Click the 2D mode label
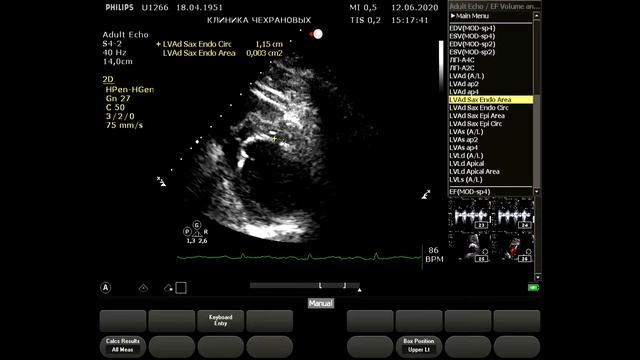Viewport: 640px width, 360px height. click(x=108, y=79)
